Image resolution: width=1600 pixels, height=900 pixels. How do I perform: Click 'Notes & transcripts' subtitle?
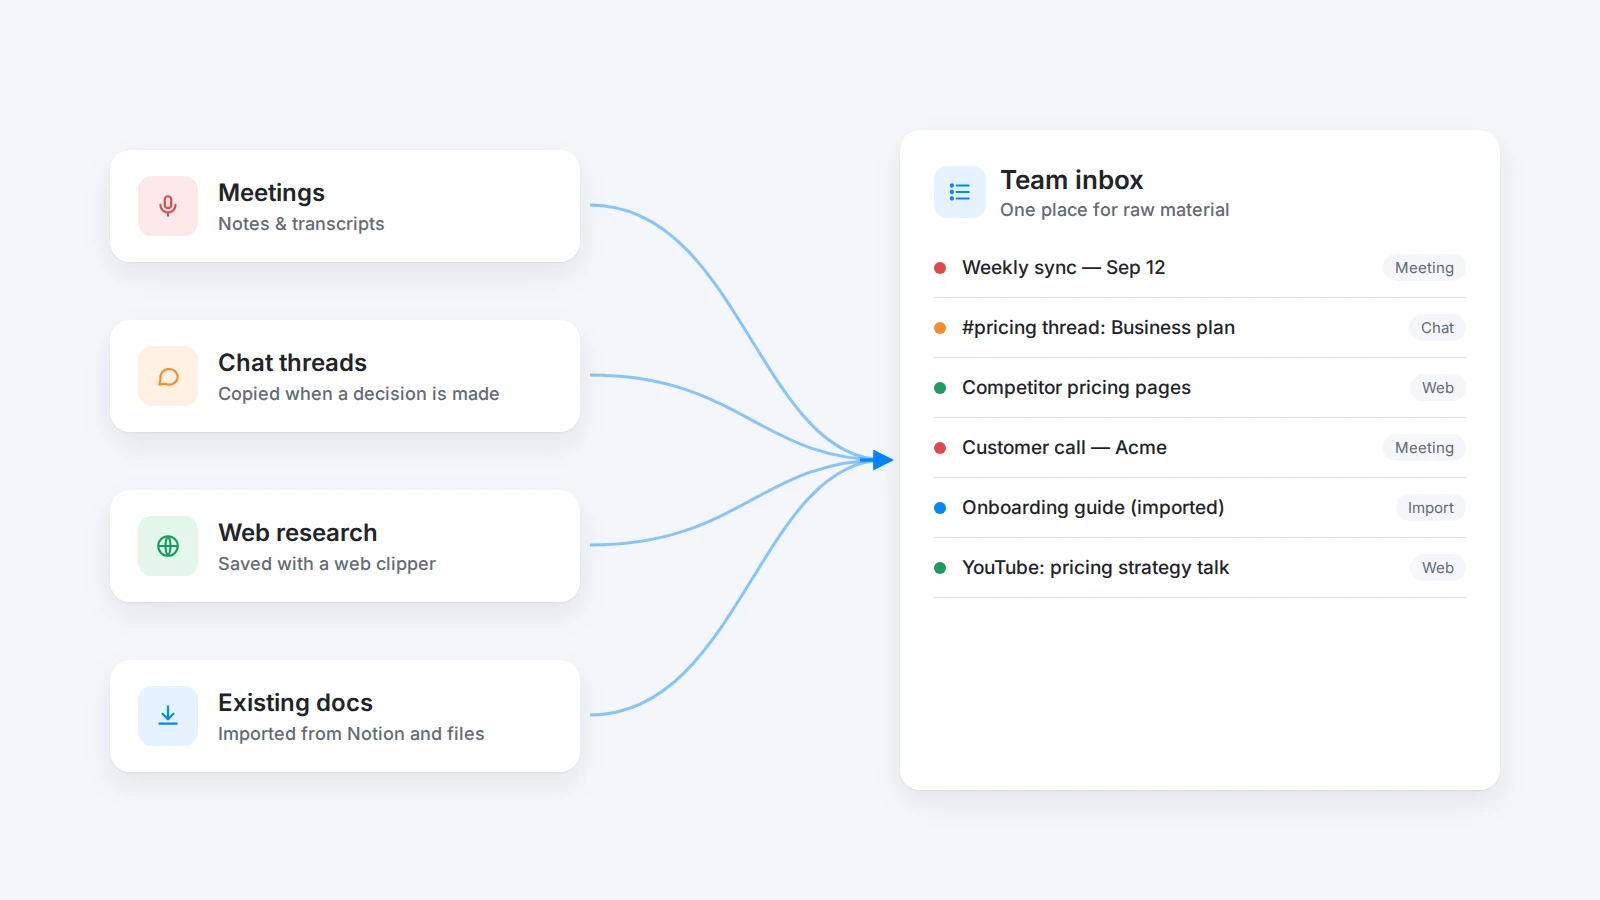301,224
